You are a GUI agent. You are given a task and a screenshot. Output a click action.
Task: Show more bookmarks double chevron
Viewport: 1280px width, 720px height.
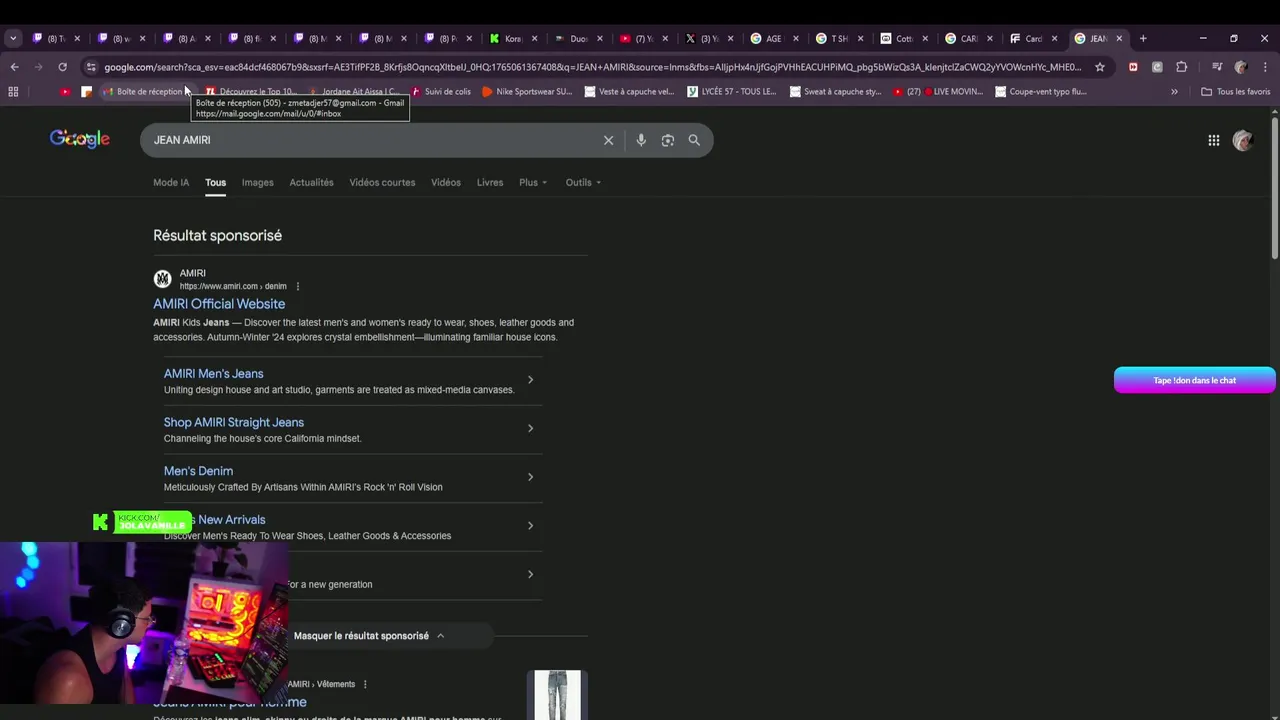(1174, 91)
